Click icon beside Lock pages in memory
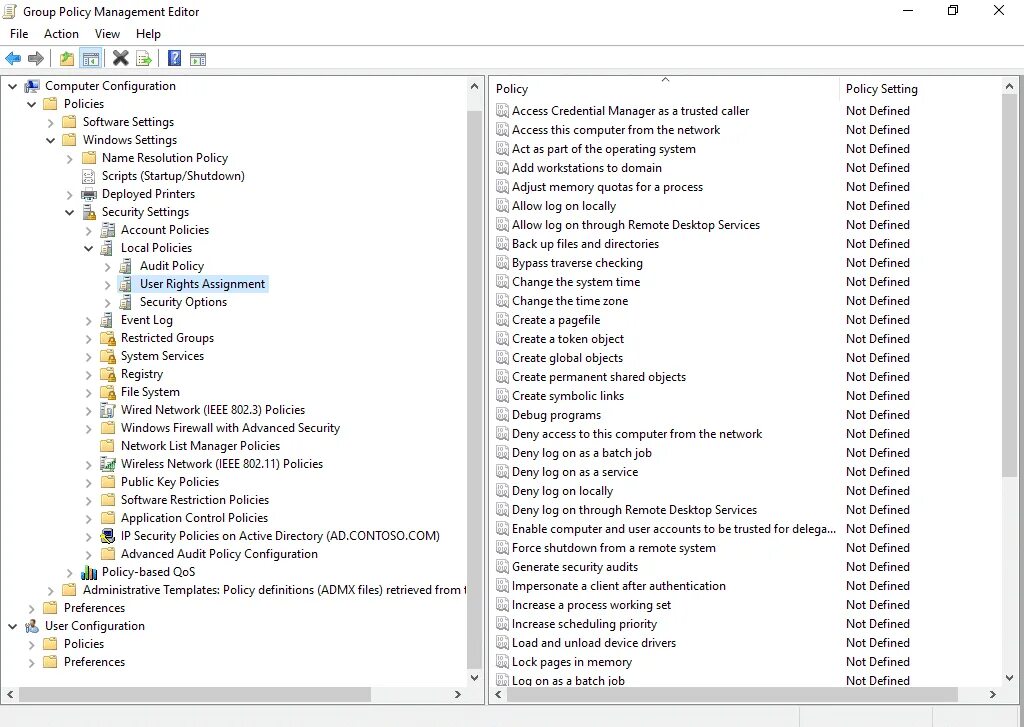 click(x=502, y=662)
